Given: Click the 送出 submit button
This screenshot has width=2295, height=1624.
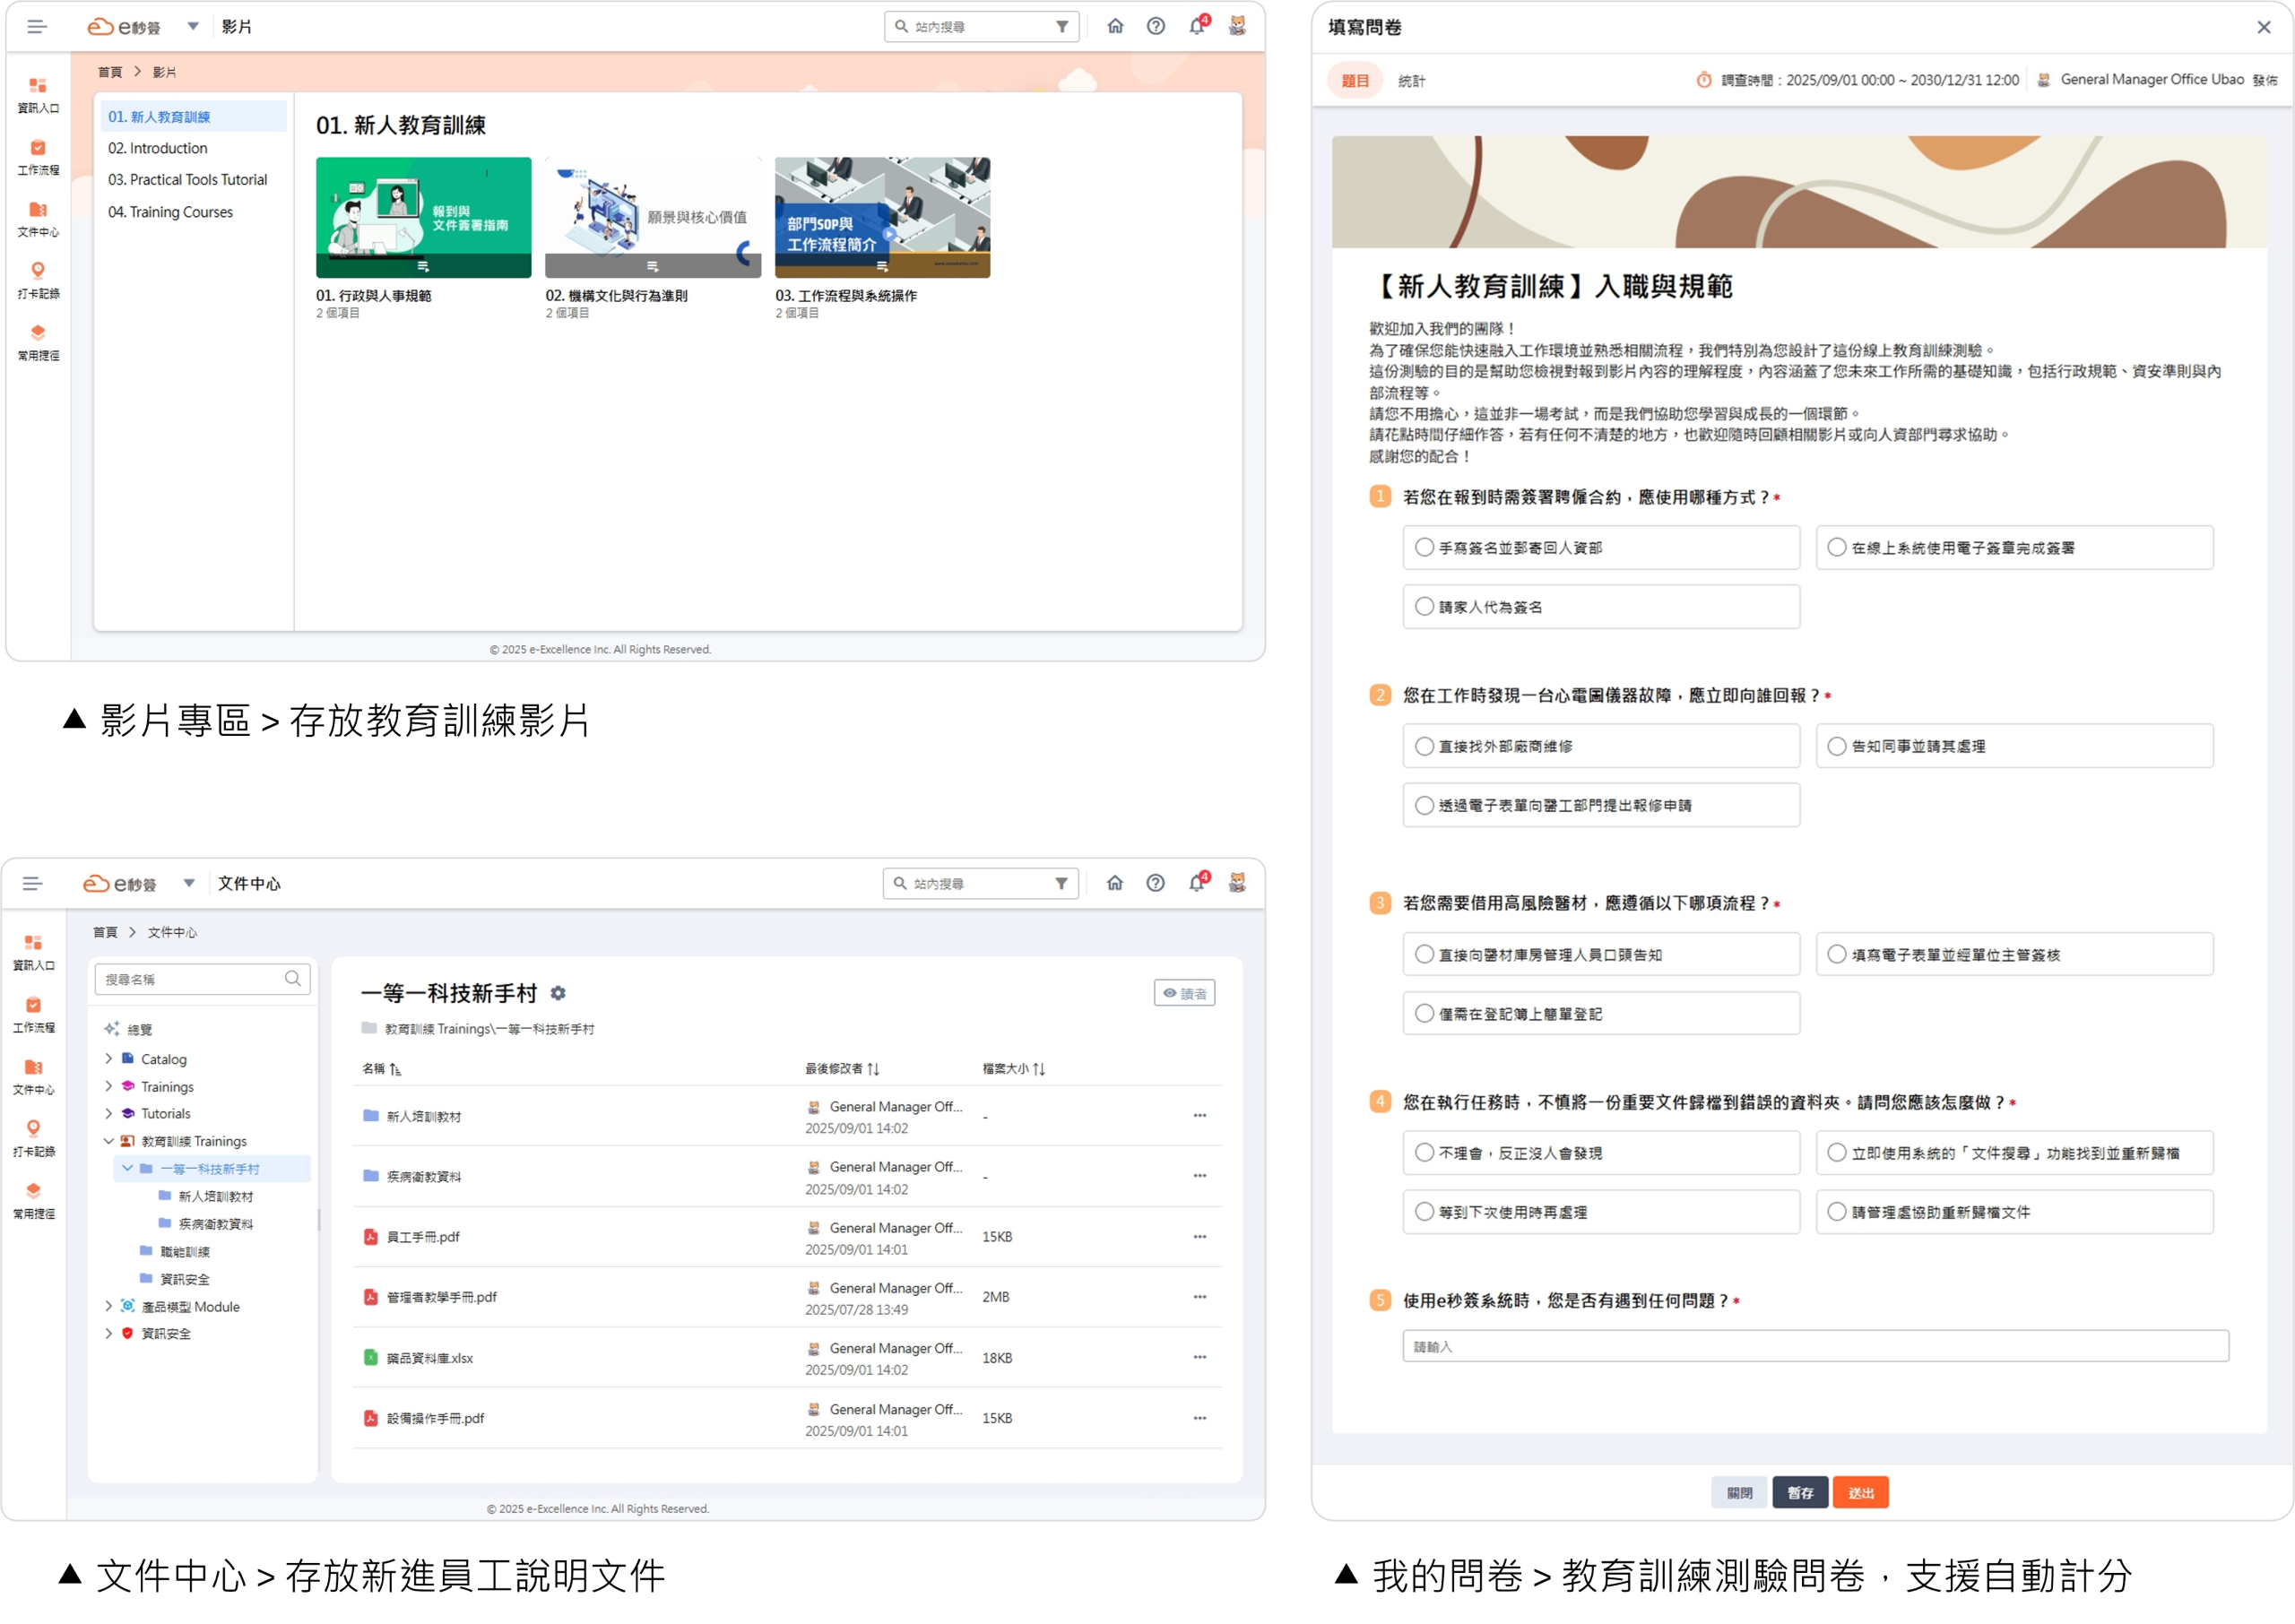Looking at the screenshot, I should coord(1860,1492).
